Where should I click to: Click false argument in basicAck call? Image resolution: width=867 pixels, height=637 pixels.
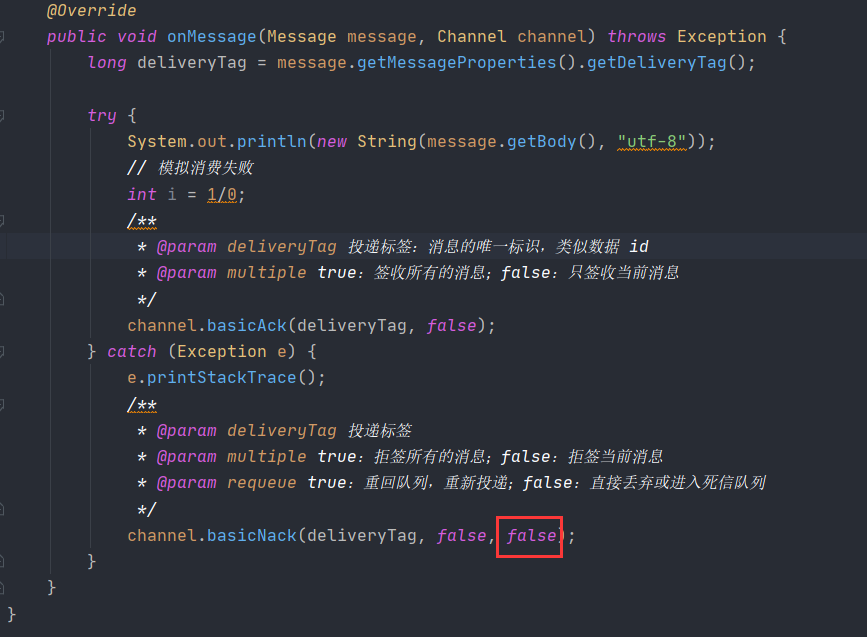[x=452, y=325]
